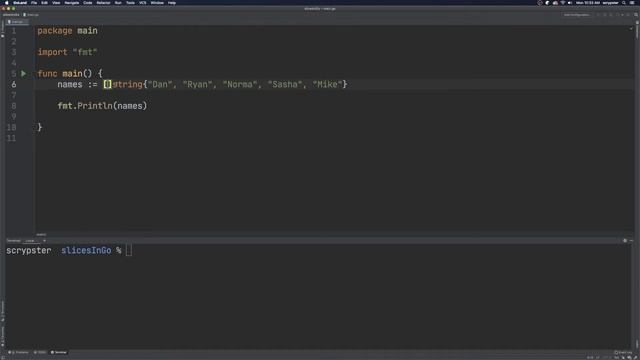
Task: Open the TODO tool window button
Action: click(x=40, y=352)
